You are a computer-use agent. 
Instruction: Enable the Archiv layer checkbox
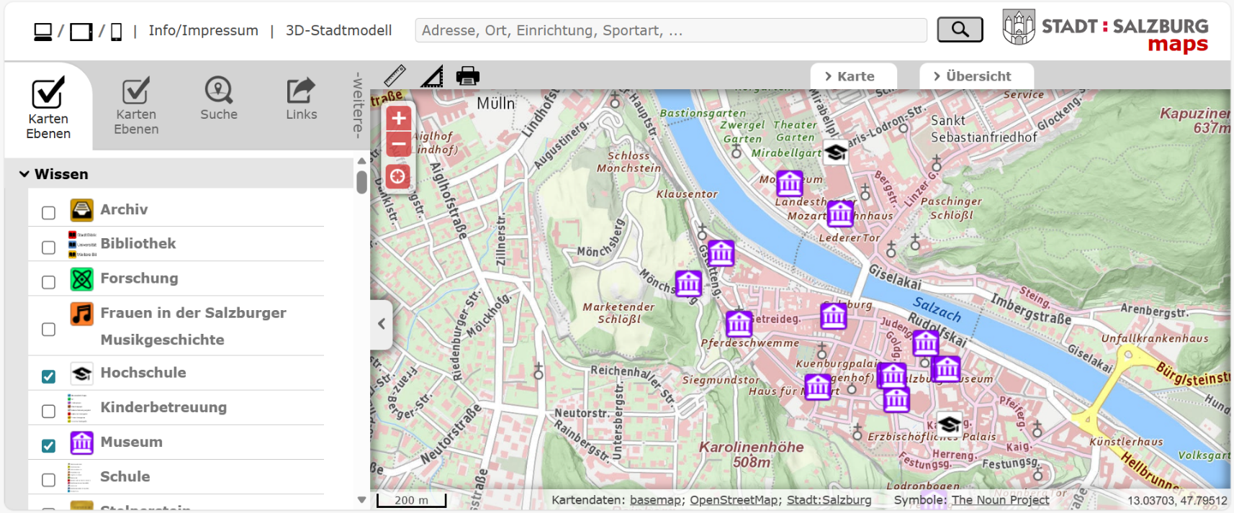[x=48, y=212]
